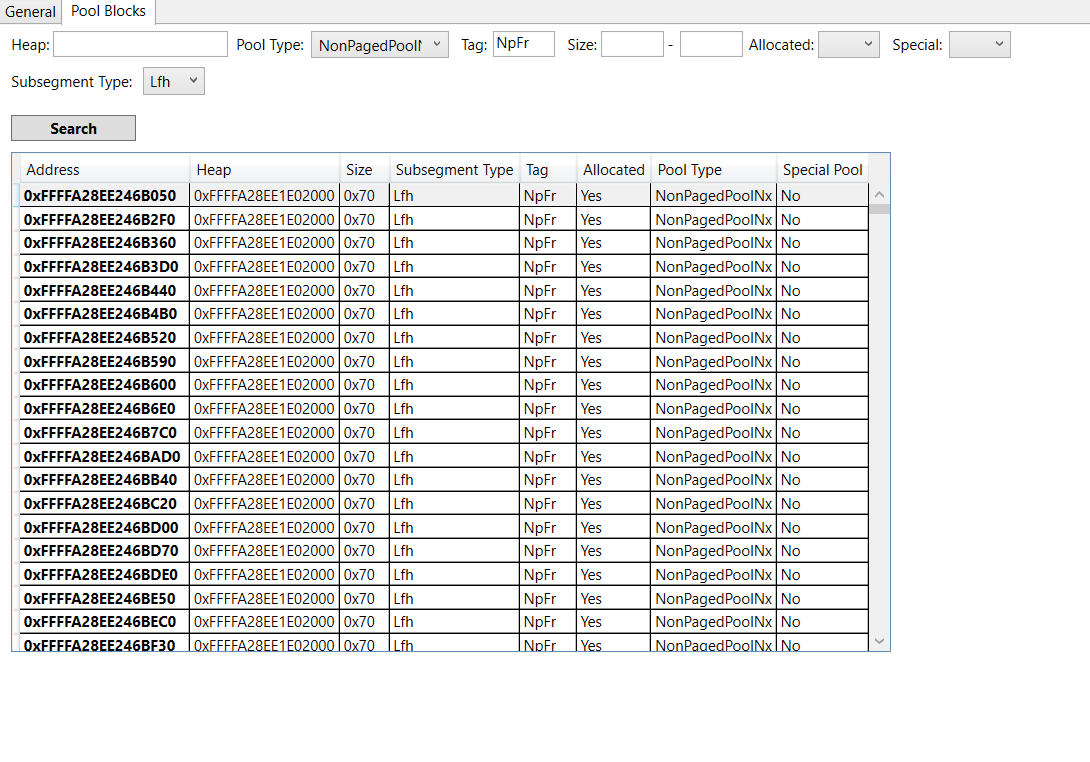Select the Pool Blocks tab
Screen dimensions: 1090x762
(x=108, y=11)
